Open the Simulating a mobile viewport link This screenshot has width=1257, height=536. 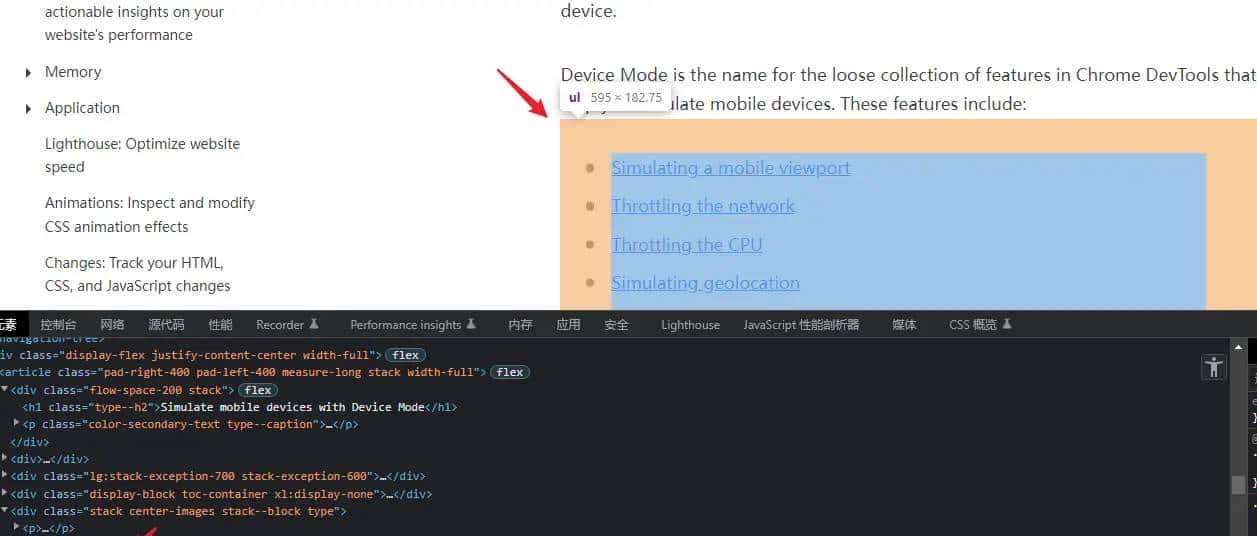[x=730, y=168]
